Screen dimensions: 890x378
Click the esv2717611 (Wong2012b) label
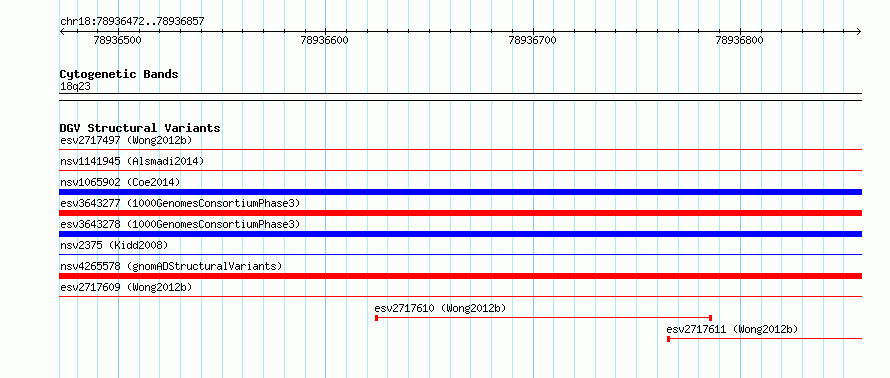click(732, 329)
